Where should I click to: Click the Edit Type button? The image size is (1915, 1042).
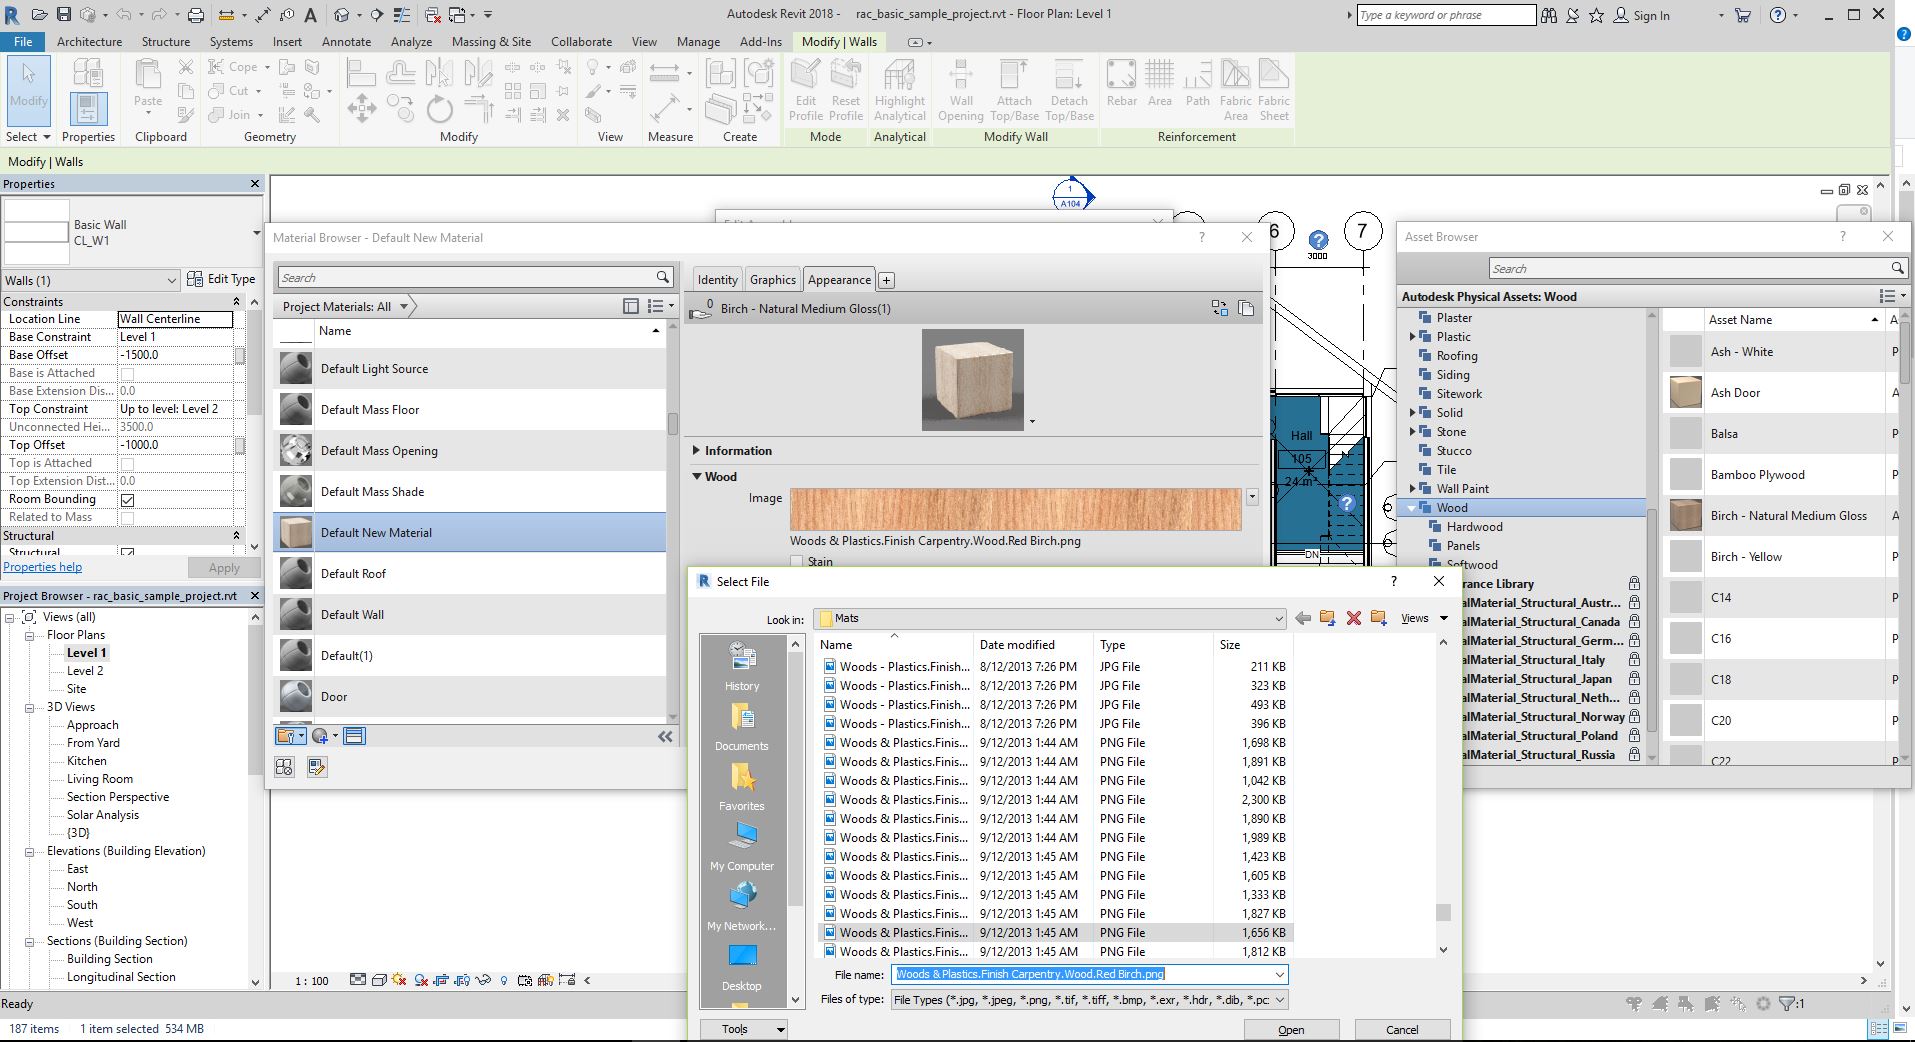[x=221, y=279]
